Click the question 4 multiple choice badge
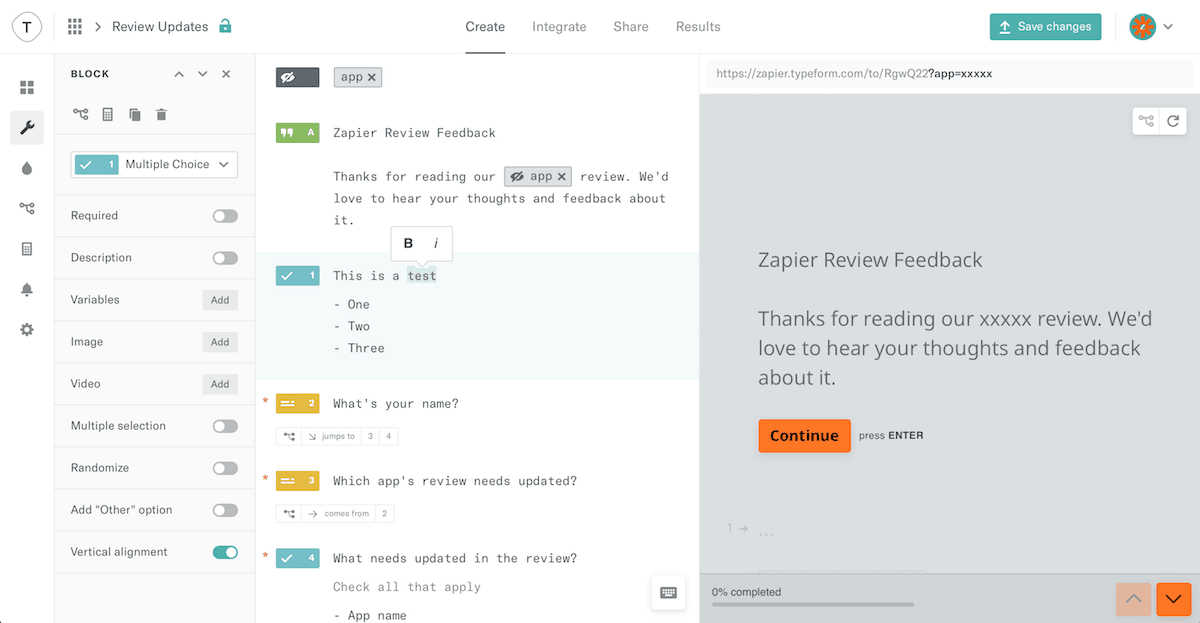This screenshot has width=1200, height=623. [x=297, y=558]
